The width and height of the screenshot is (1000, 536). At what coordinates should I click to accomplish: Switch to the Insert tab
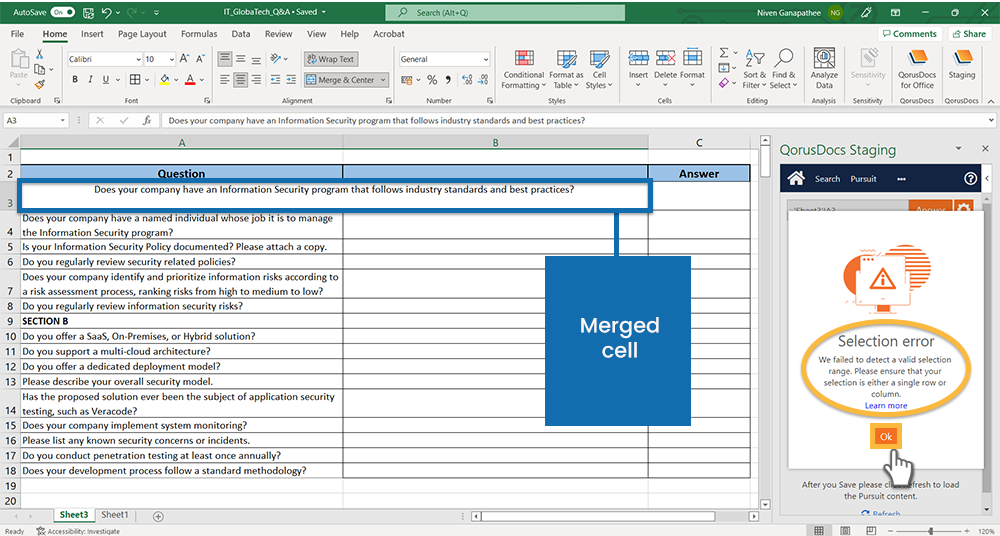(92, 34)
